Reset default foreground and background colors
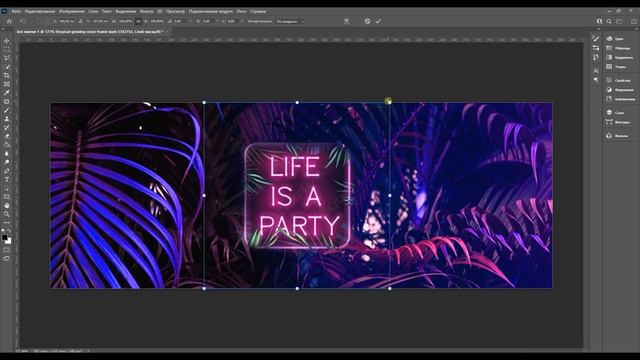The height and width of the screenshot is (360, 640). click(3, 231)
